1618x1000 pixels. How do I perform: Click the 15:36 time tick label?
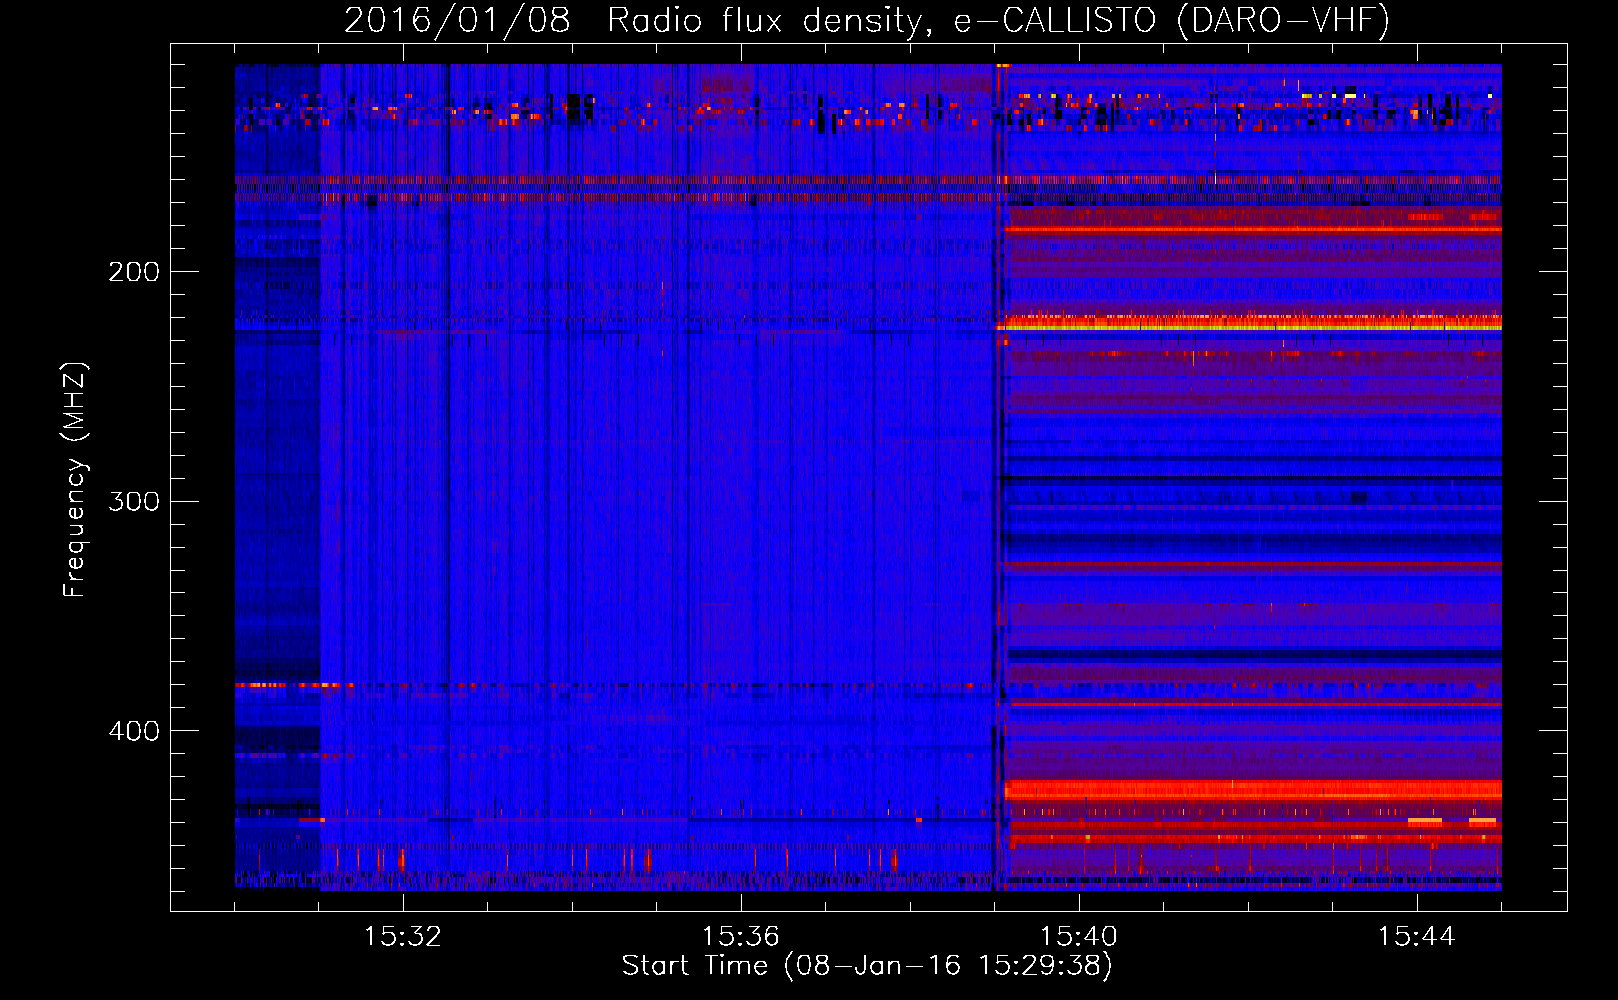[740, 937]
